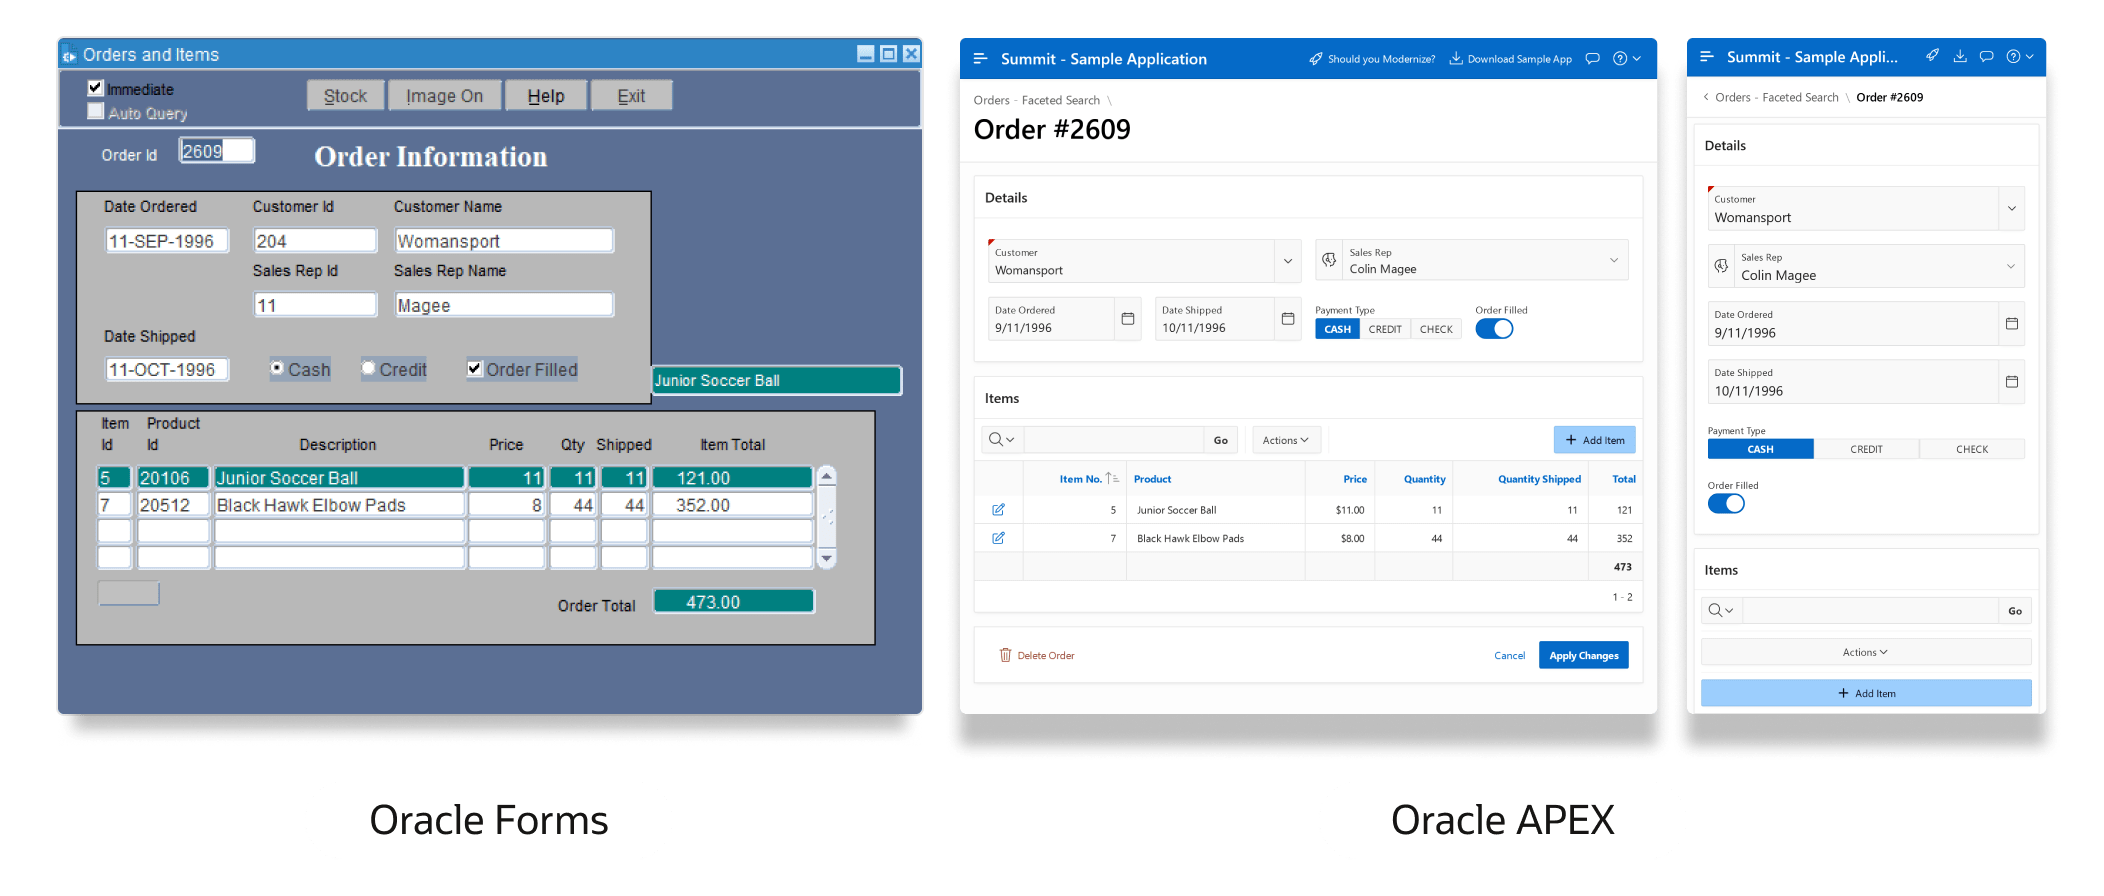Viewport: 2104px width, 896px height.
Task: Click Customer Name field showing Womansport
Action: pos(504,241)
